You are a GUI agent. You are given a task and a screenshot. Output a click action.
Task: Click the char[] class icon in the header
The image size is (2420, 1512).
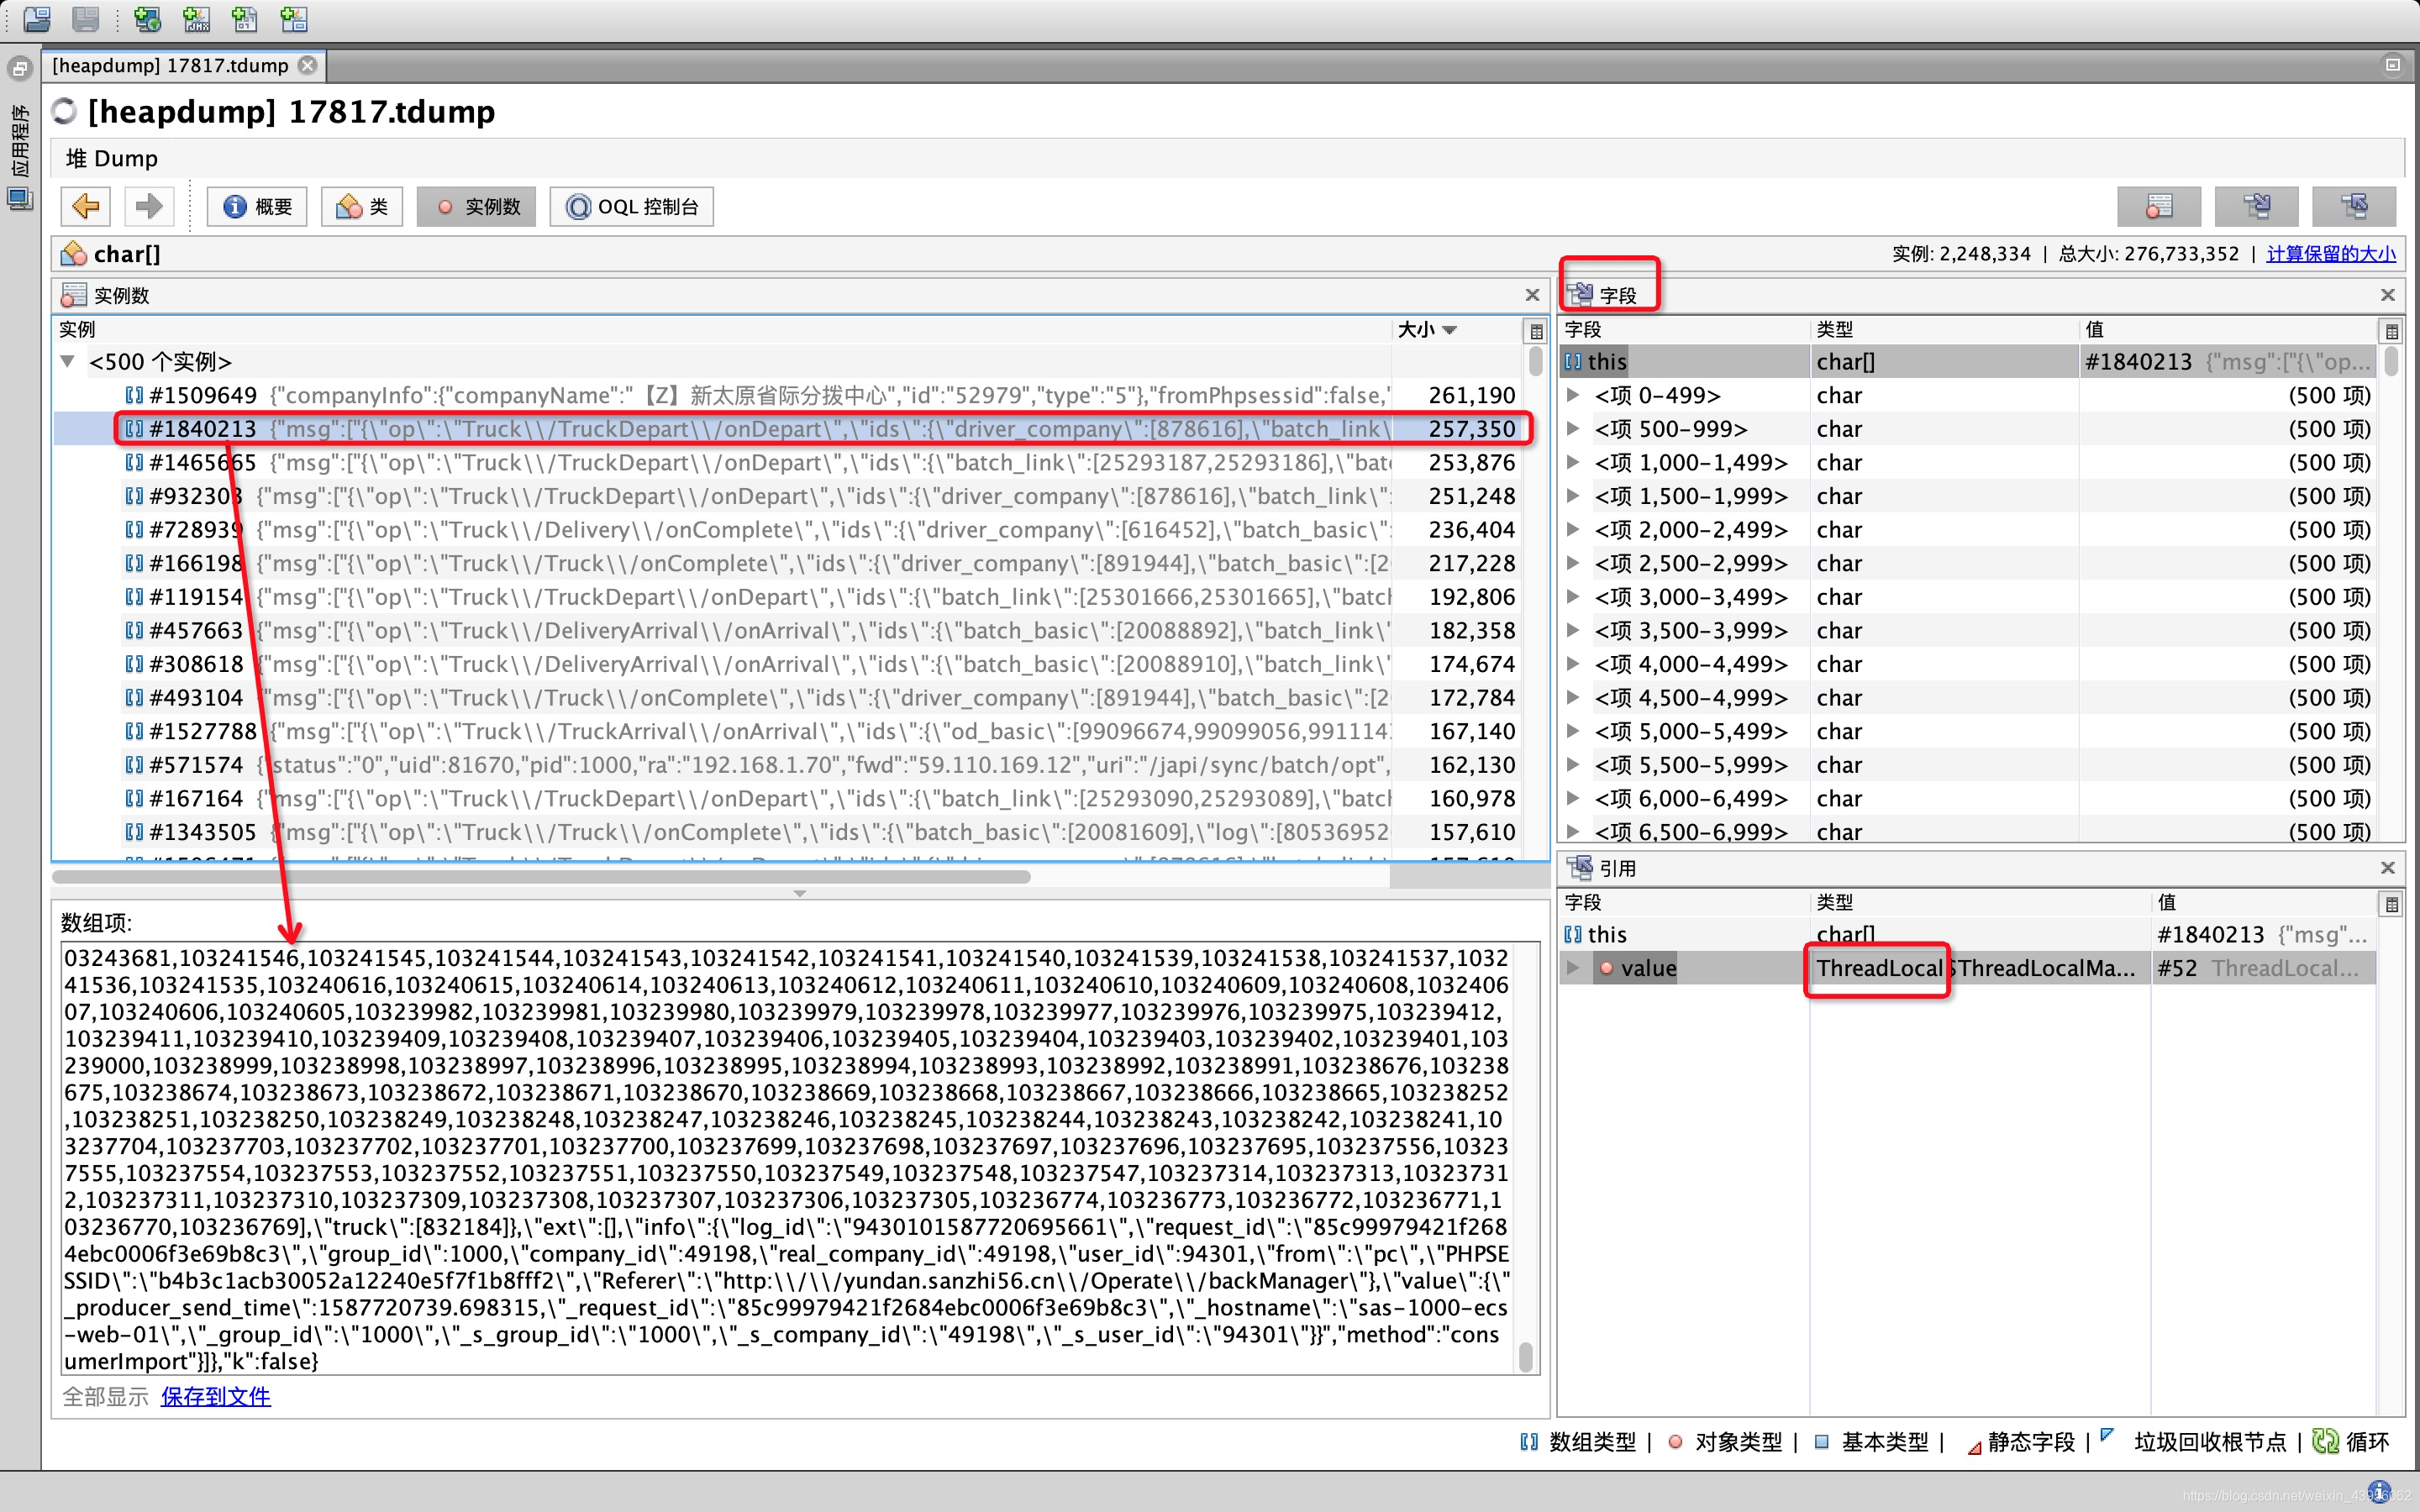[74, 254]
